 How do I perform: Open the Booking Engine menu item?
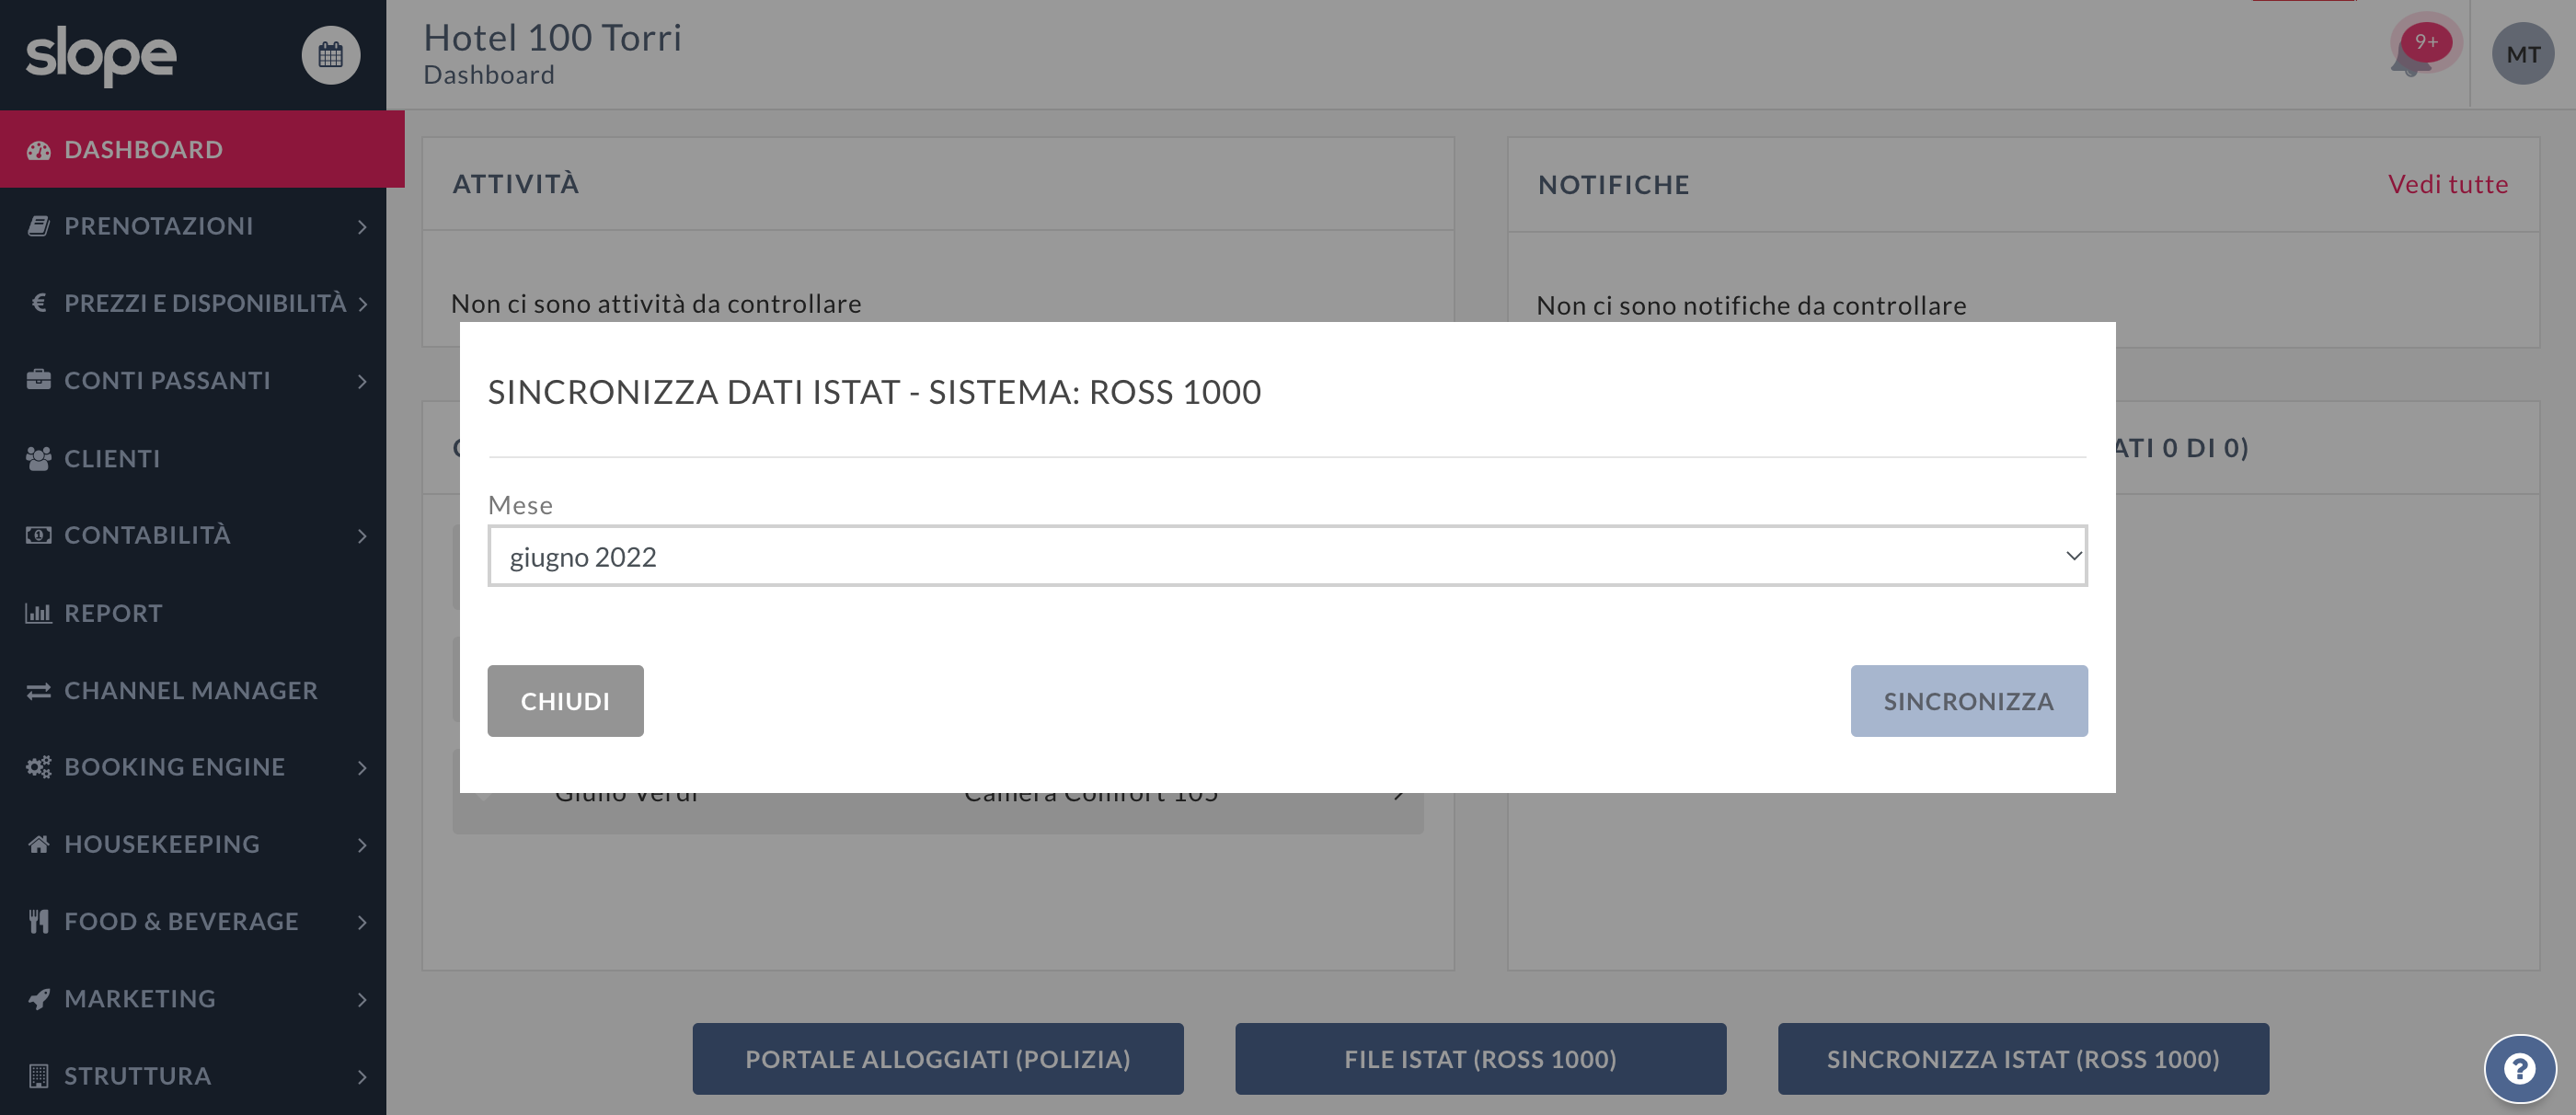point(174,767)
